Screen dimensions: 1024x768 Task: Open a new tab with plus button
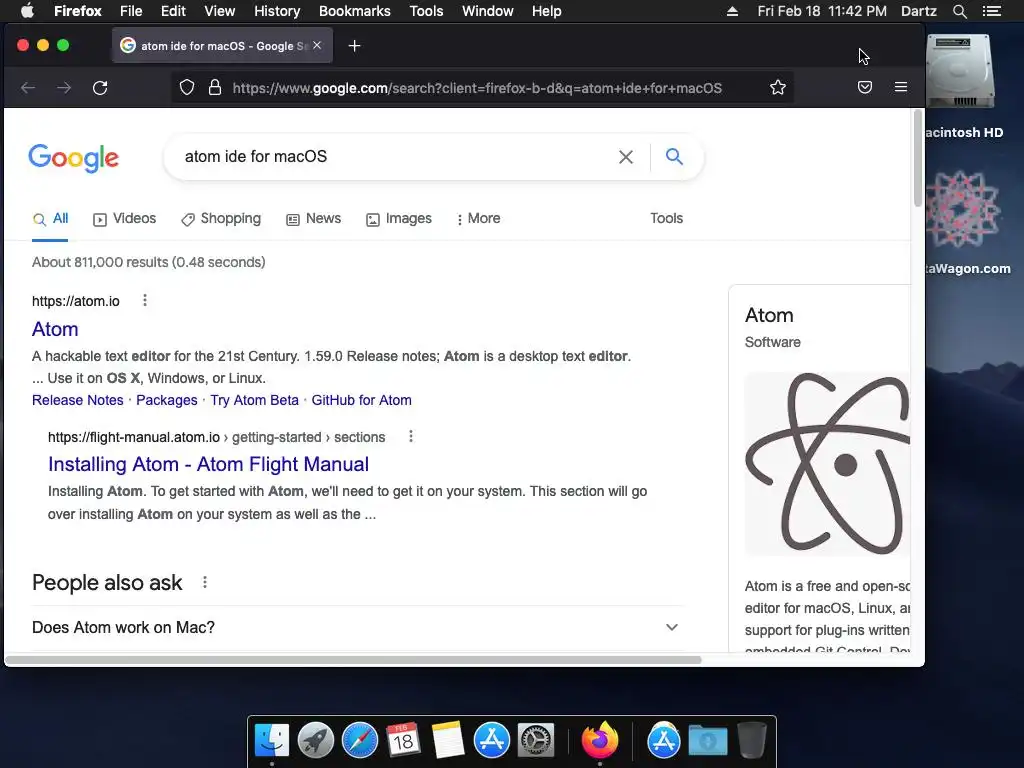tap(355, 46)
